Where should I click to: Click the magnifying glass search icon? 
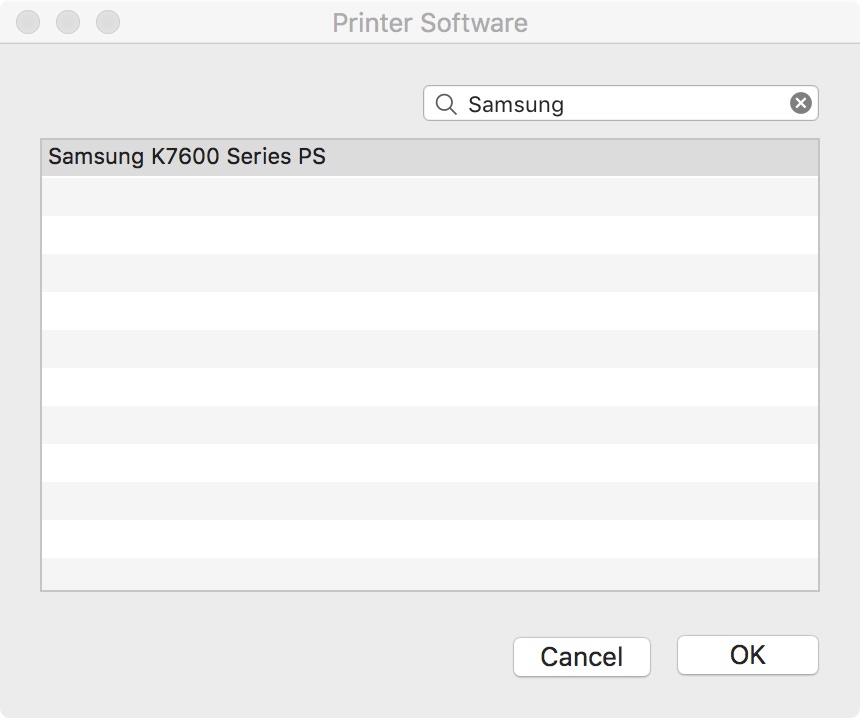(x=445, y=104)
